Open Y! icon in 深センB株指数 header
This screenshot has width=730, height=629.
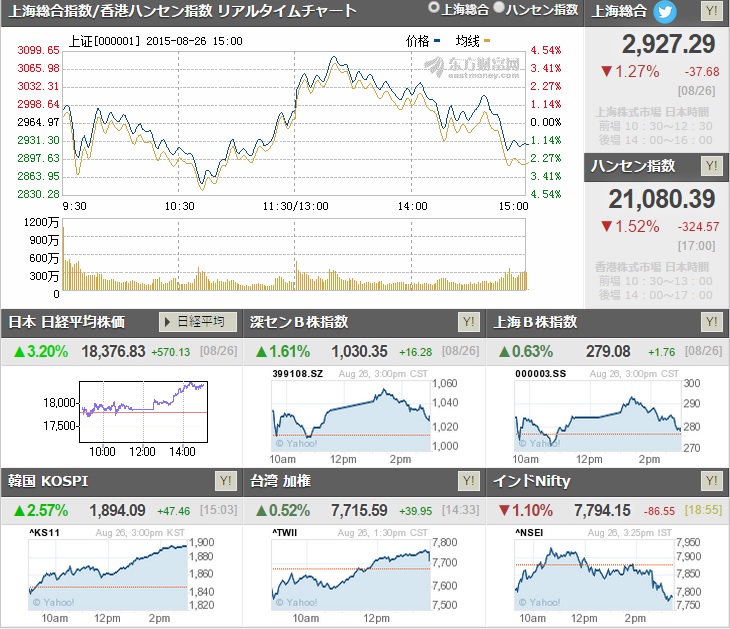468,322
